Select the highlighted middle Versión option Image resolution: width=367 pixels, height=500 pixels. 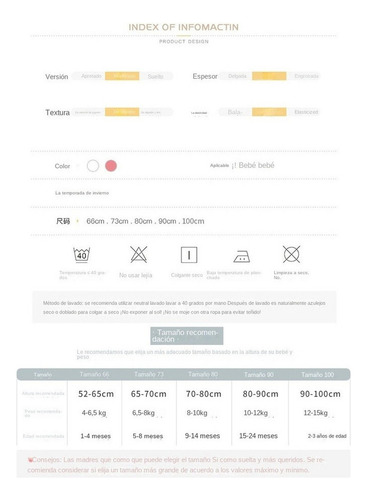click(x=122, y=76)
